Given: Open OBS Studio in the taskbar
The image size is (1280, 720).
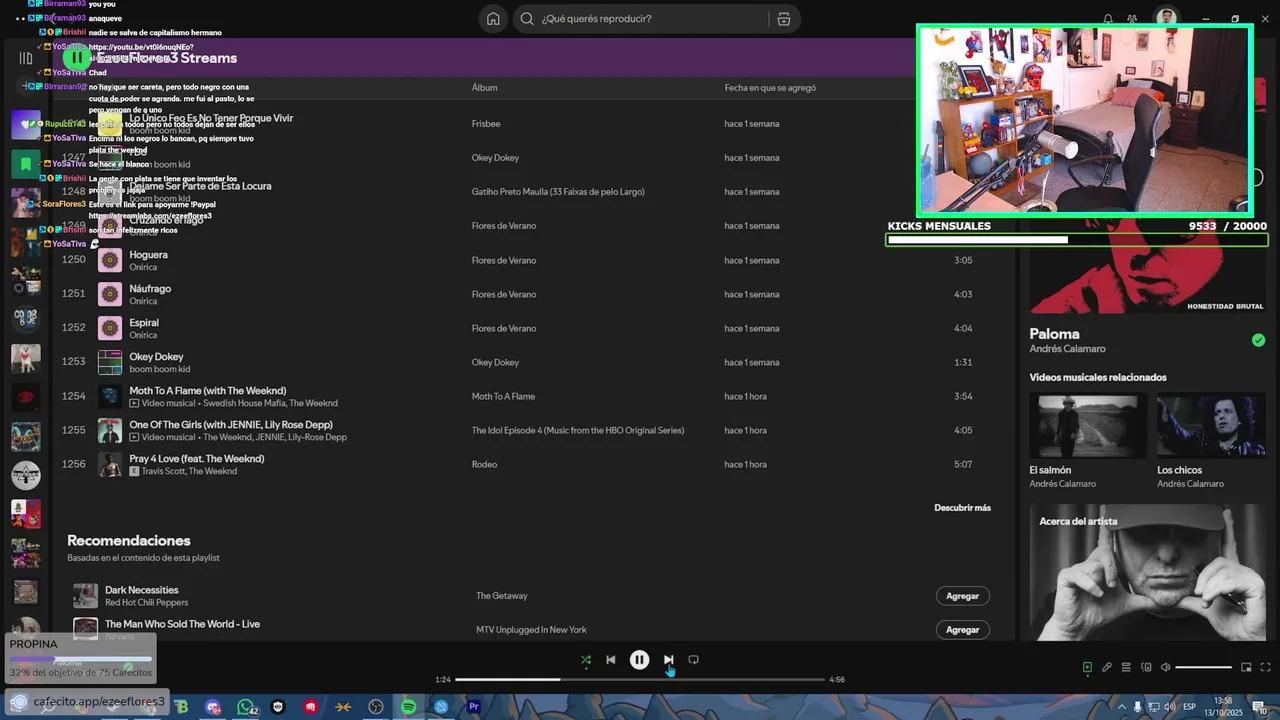Looking at the screenshot, I should tap(376, 707).
